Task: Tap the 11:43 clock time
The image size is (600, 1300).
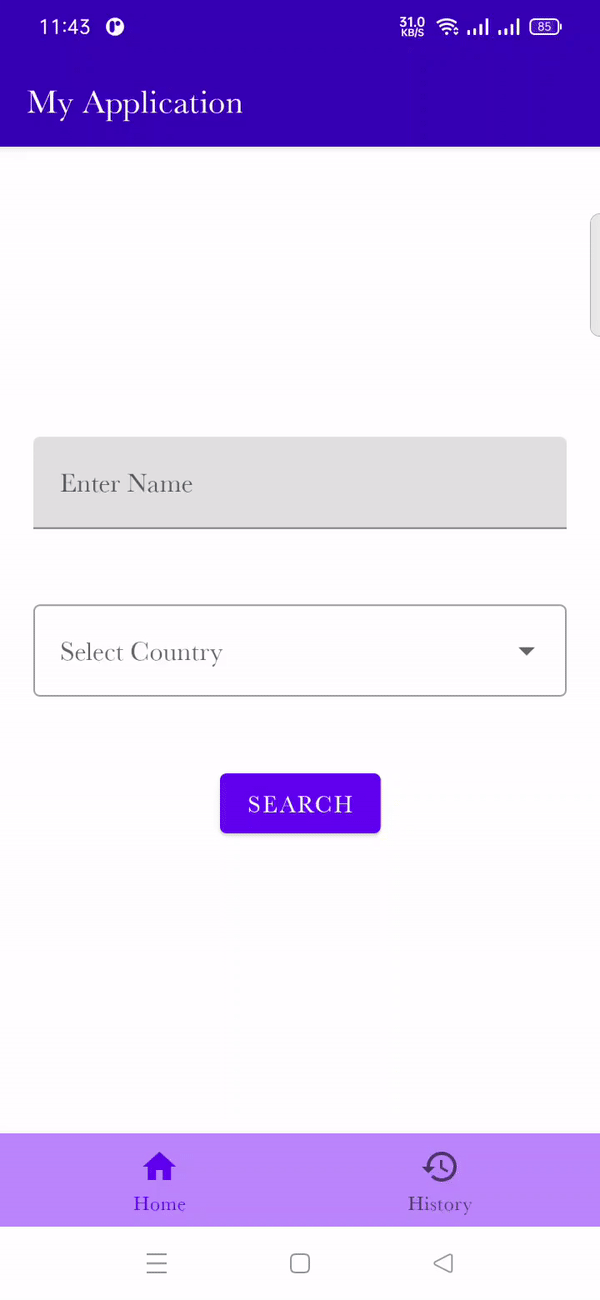Action: 65,27
